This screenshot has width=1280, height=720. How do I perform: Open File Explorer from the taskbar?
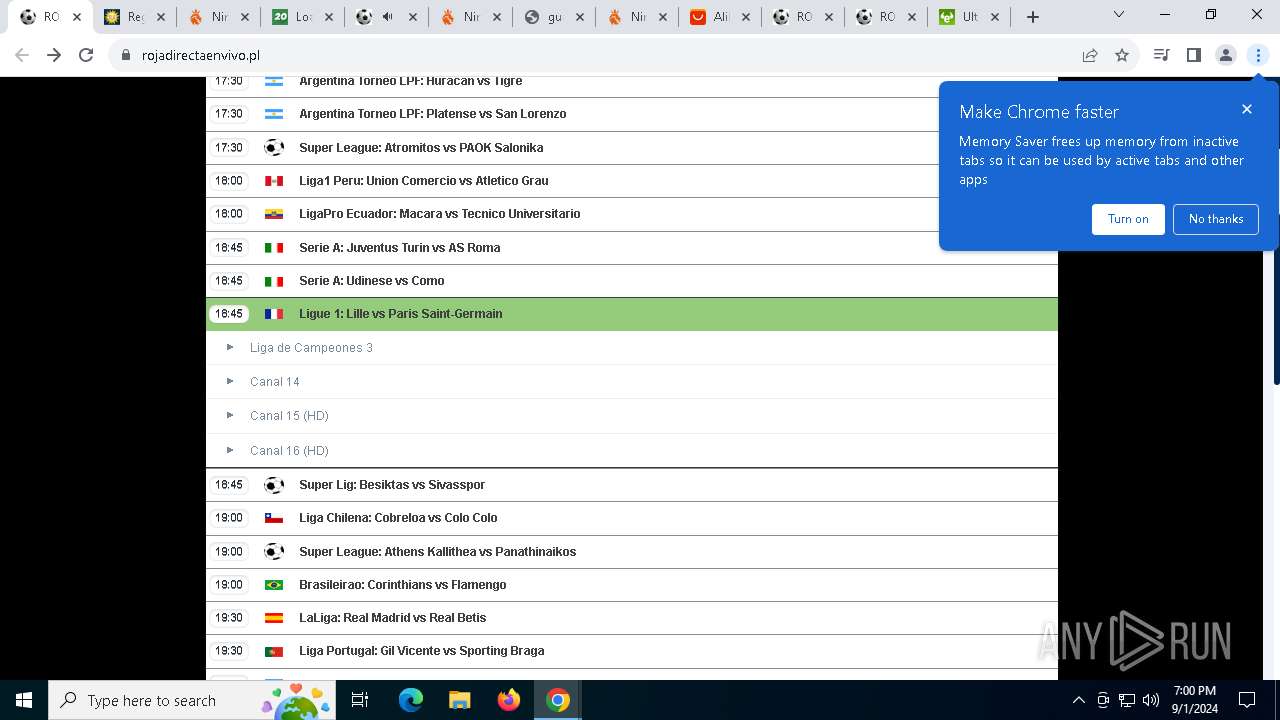coord(460,700)
